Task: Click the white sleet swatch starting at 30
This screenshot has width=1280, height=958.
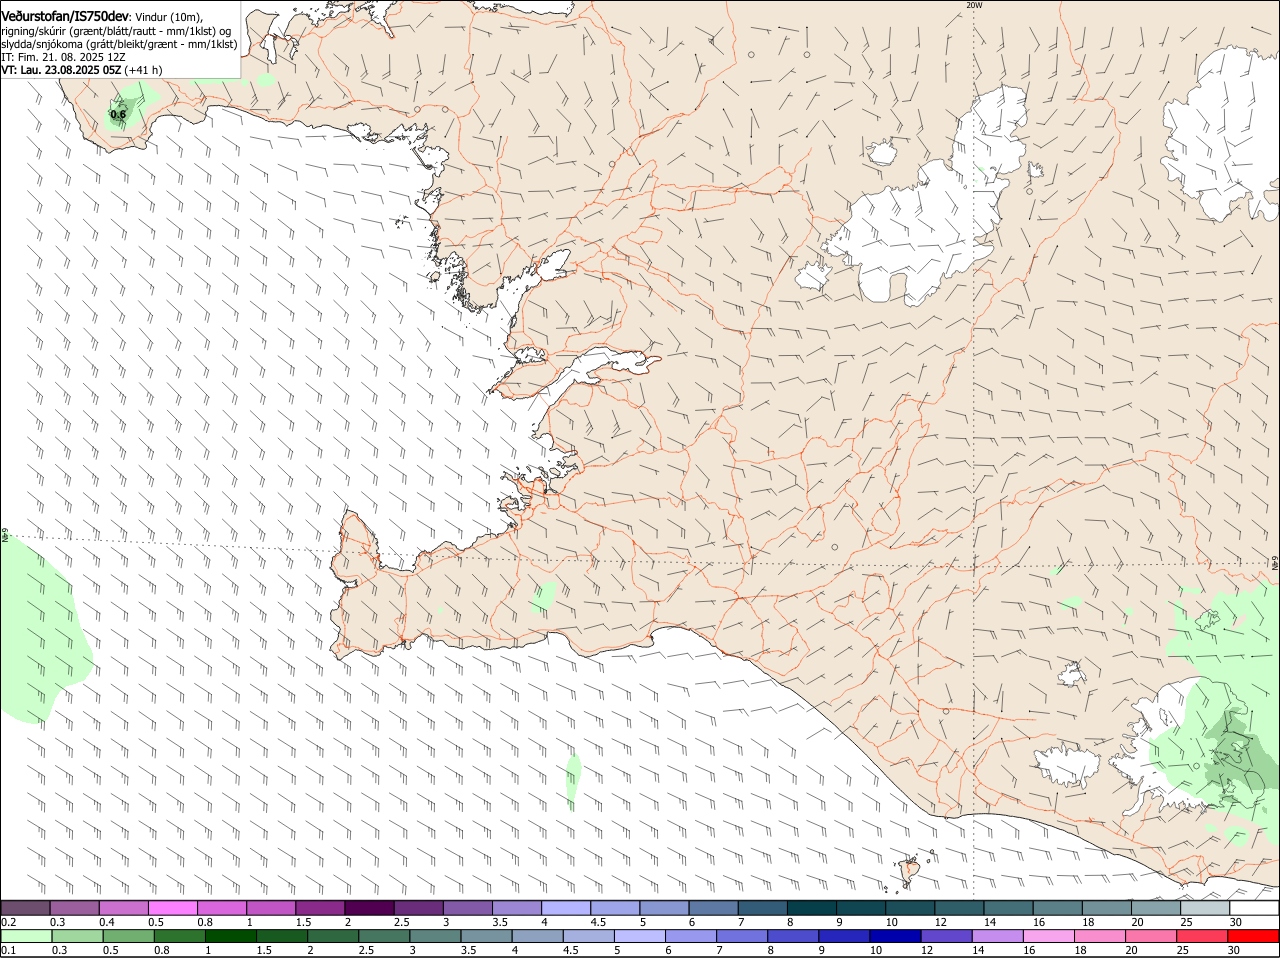Action: click(1254, 908)
